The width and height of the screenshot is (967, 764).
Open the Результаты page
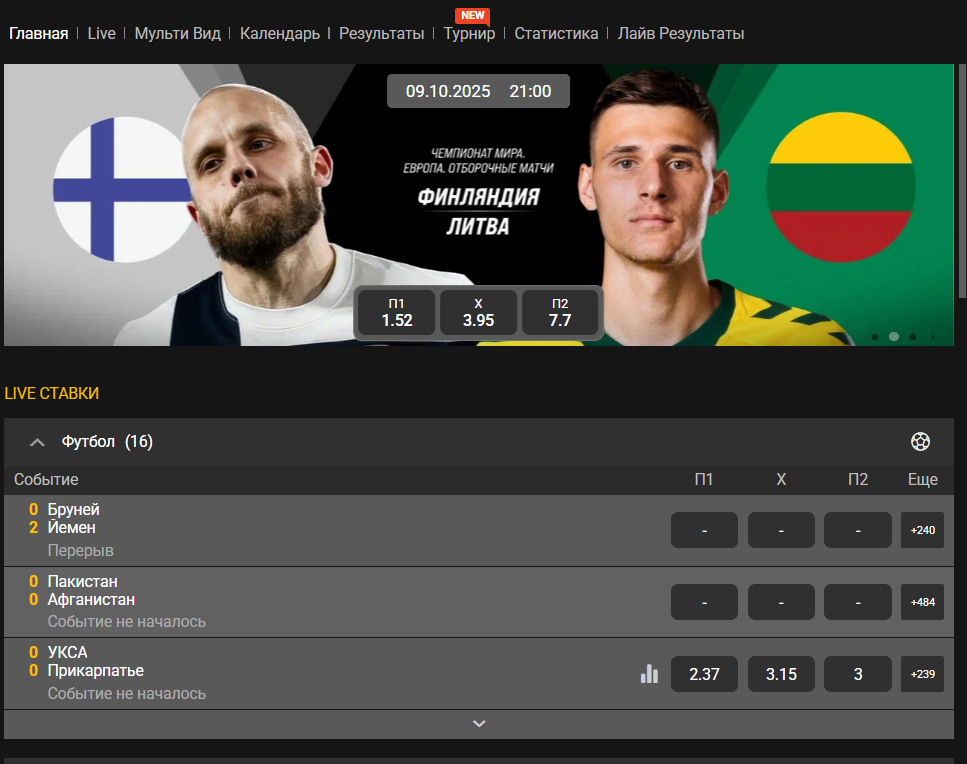point(382,33)
